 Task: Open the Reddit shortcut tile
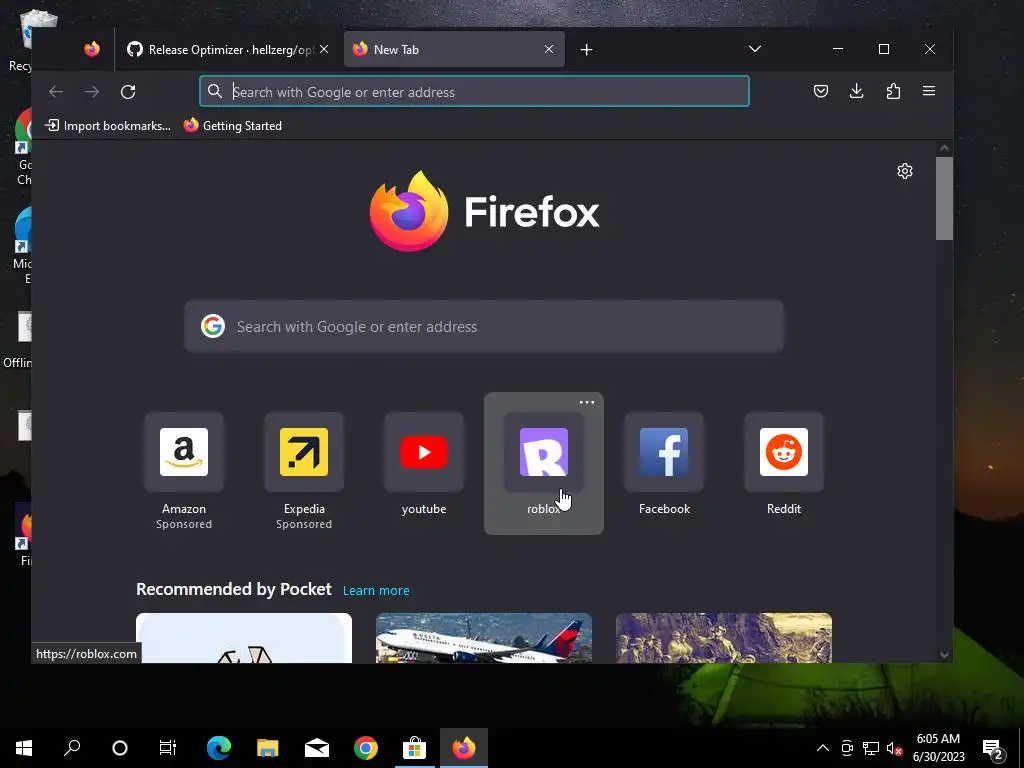click(x=784, y=465)
